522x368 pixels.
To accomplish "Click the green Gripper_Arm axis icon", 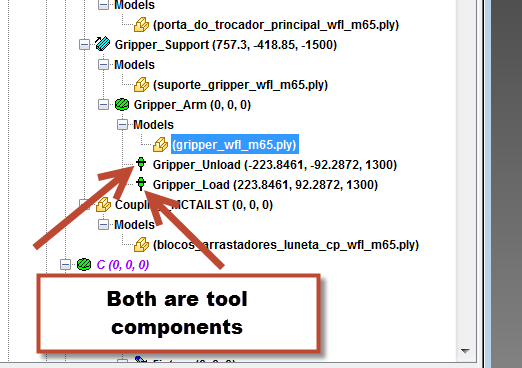I will 122,105.
